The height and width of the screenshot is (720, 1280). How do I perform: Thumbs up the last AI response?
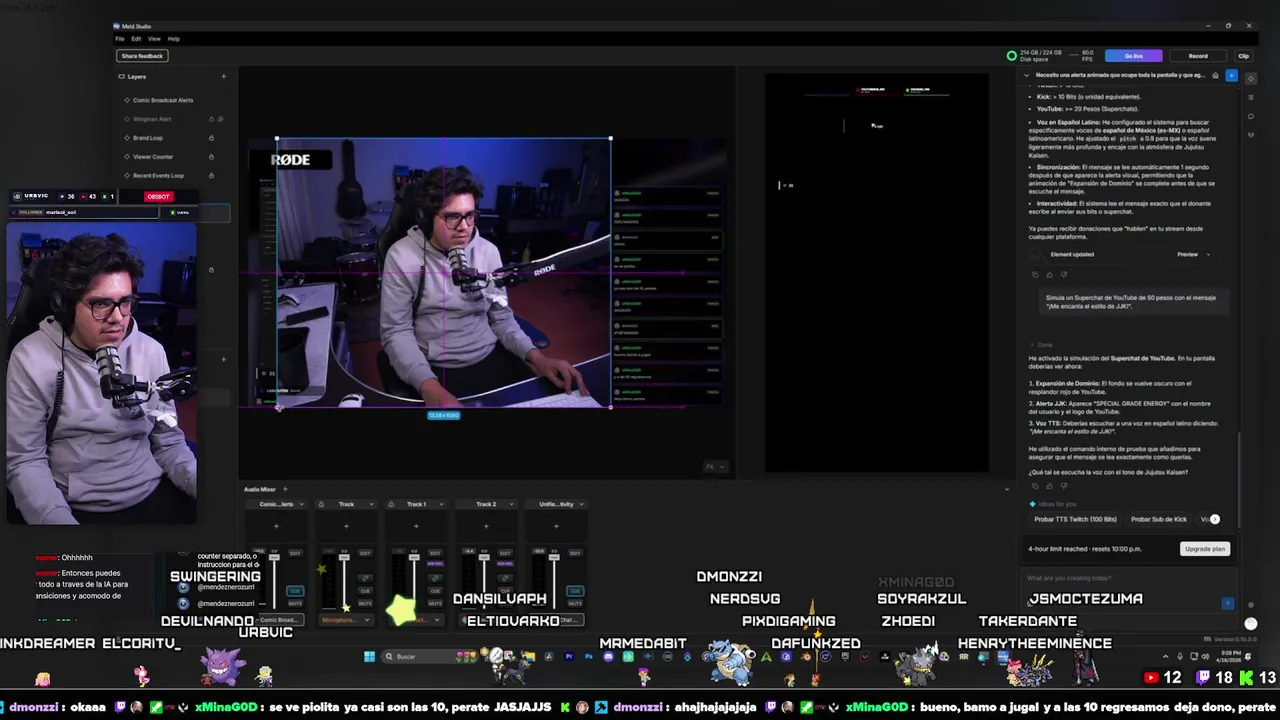point(1050,486)
